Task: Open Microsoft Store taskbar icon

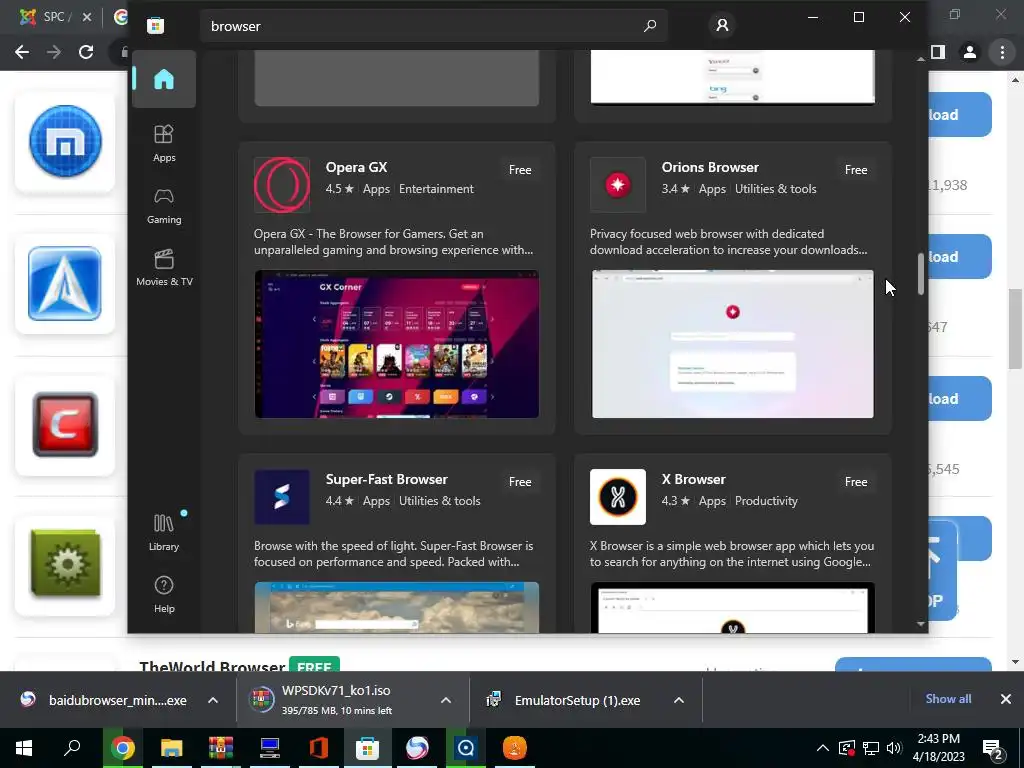Action: pyautogui.click(x=368, y=748)
